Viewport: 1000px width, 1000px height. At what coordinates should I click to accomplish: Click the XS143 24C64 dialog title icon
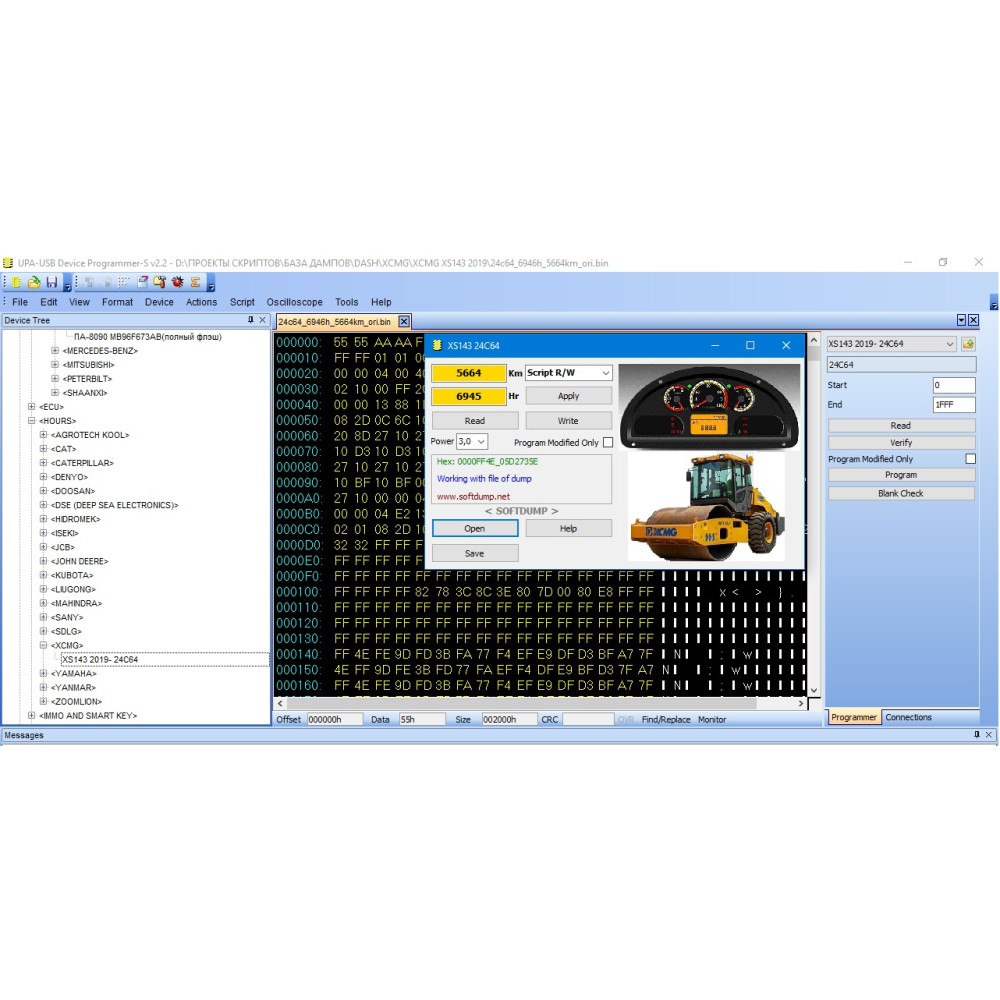[x=437, y=345]
